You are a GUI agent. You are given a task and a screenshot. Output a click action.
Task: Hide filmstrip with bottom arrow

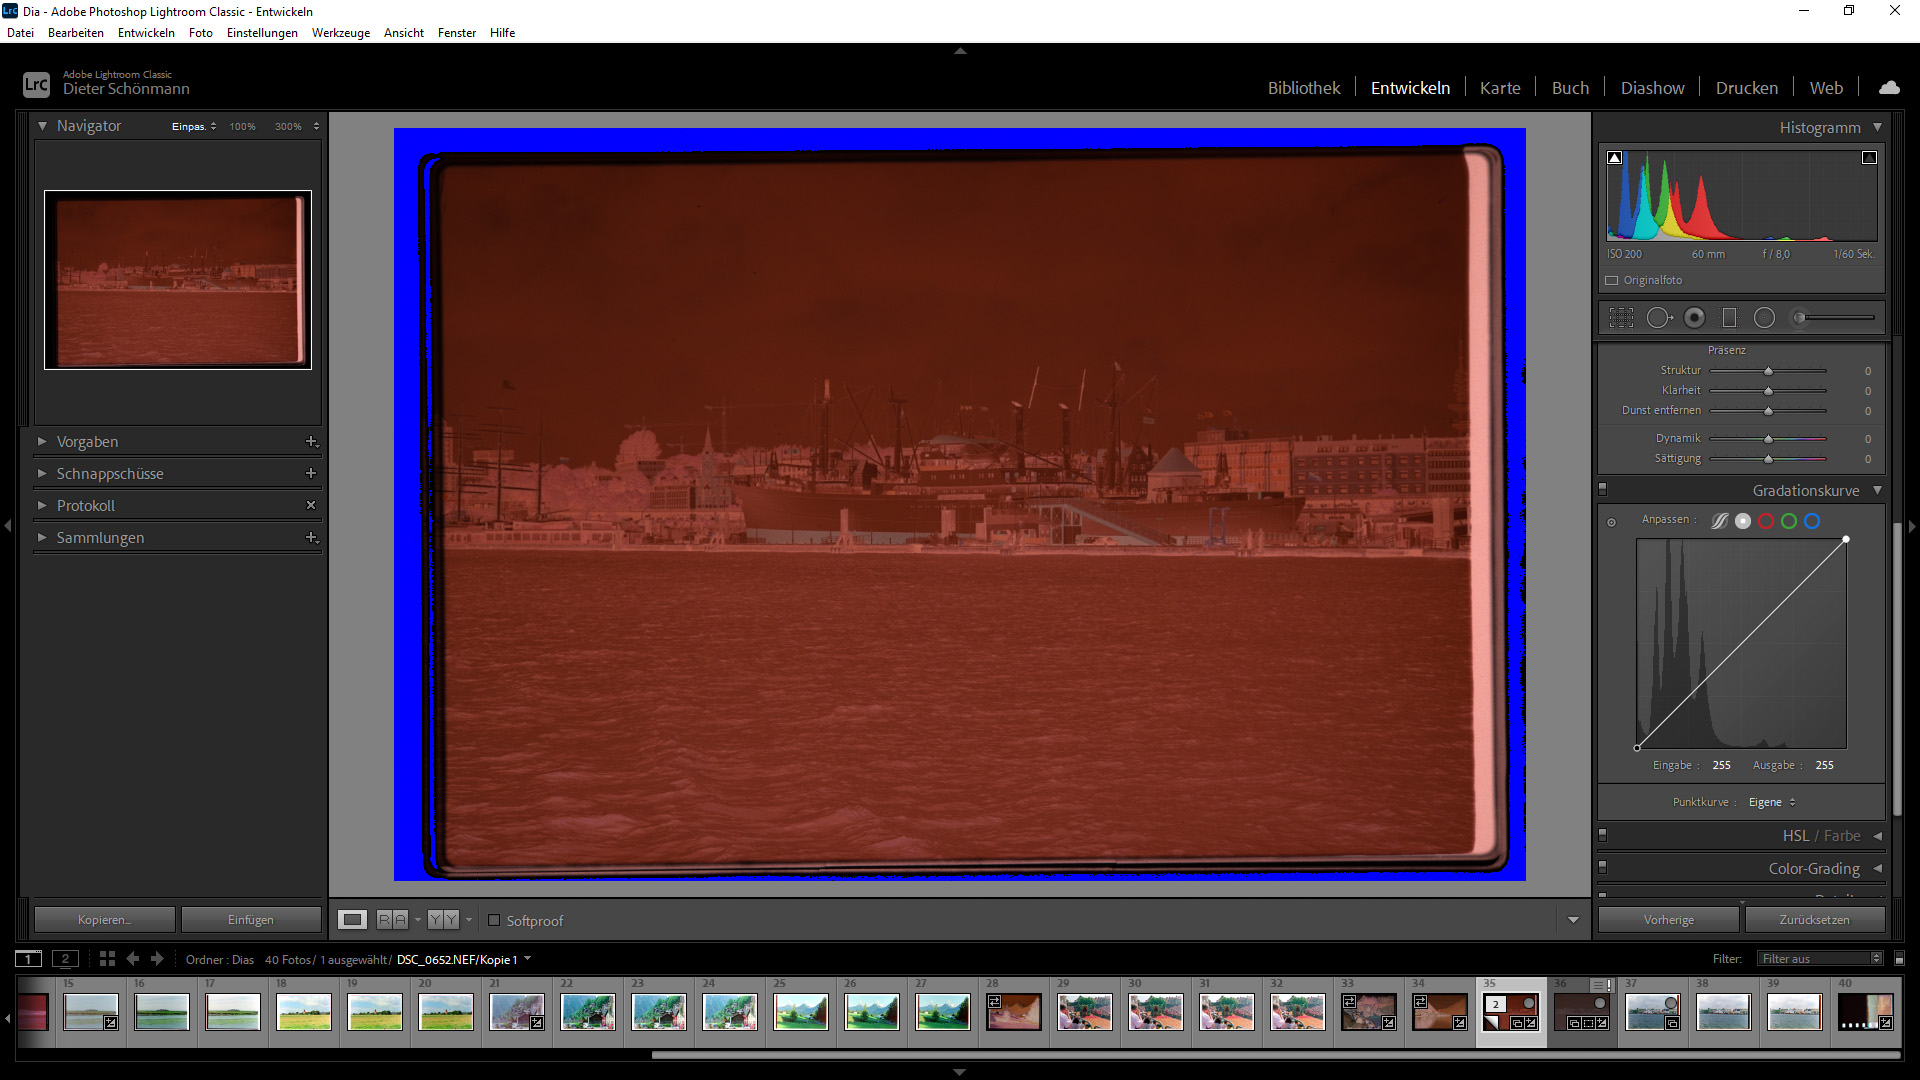[960, 1072]
